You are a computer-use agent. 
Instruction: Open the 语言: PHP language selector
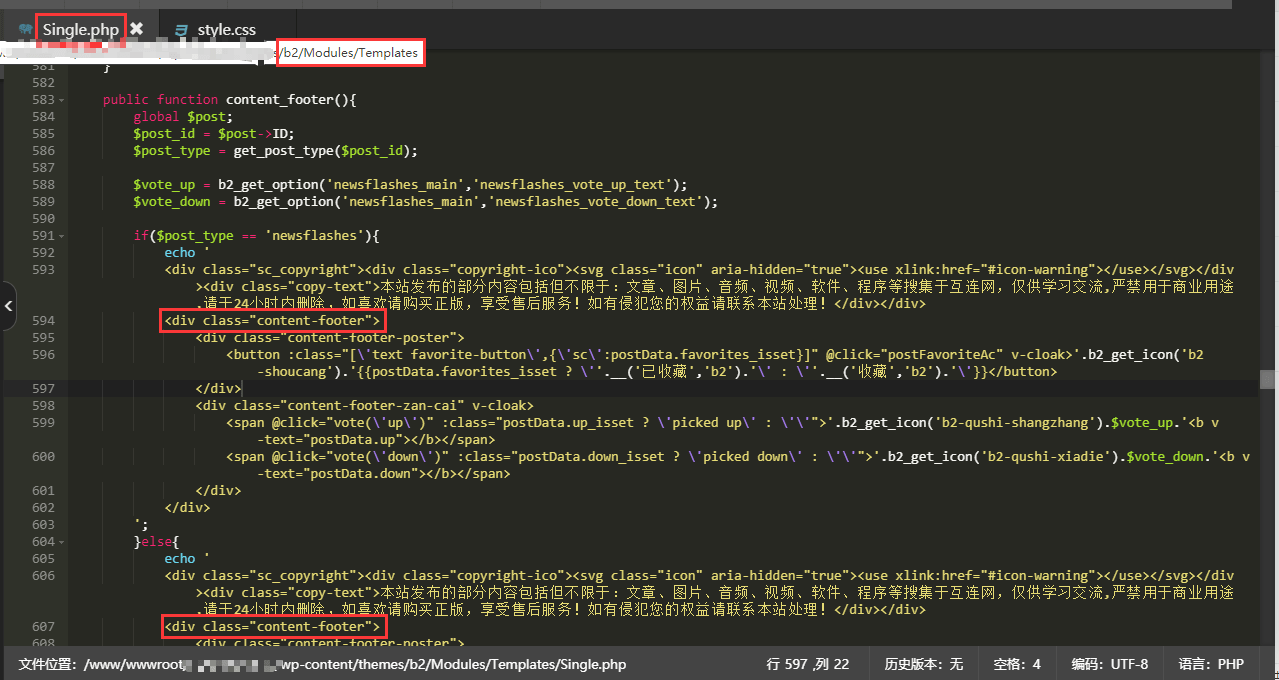click(1211, 664)
